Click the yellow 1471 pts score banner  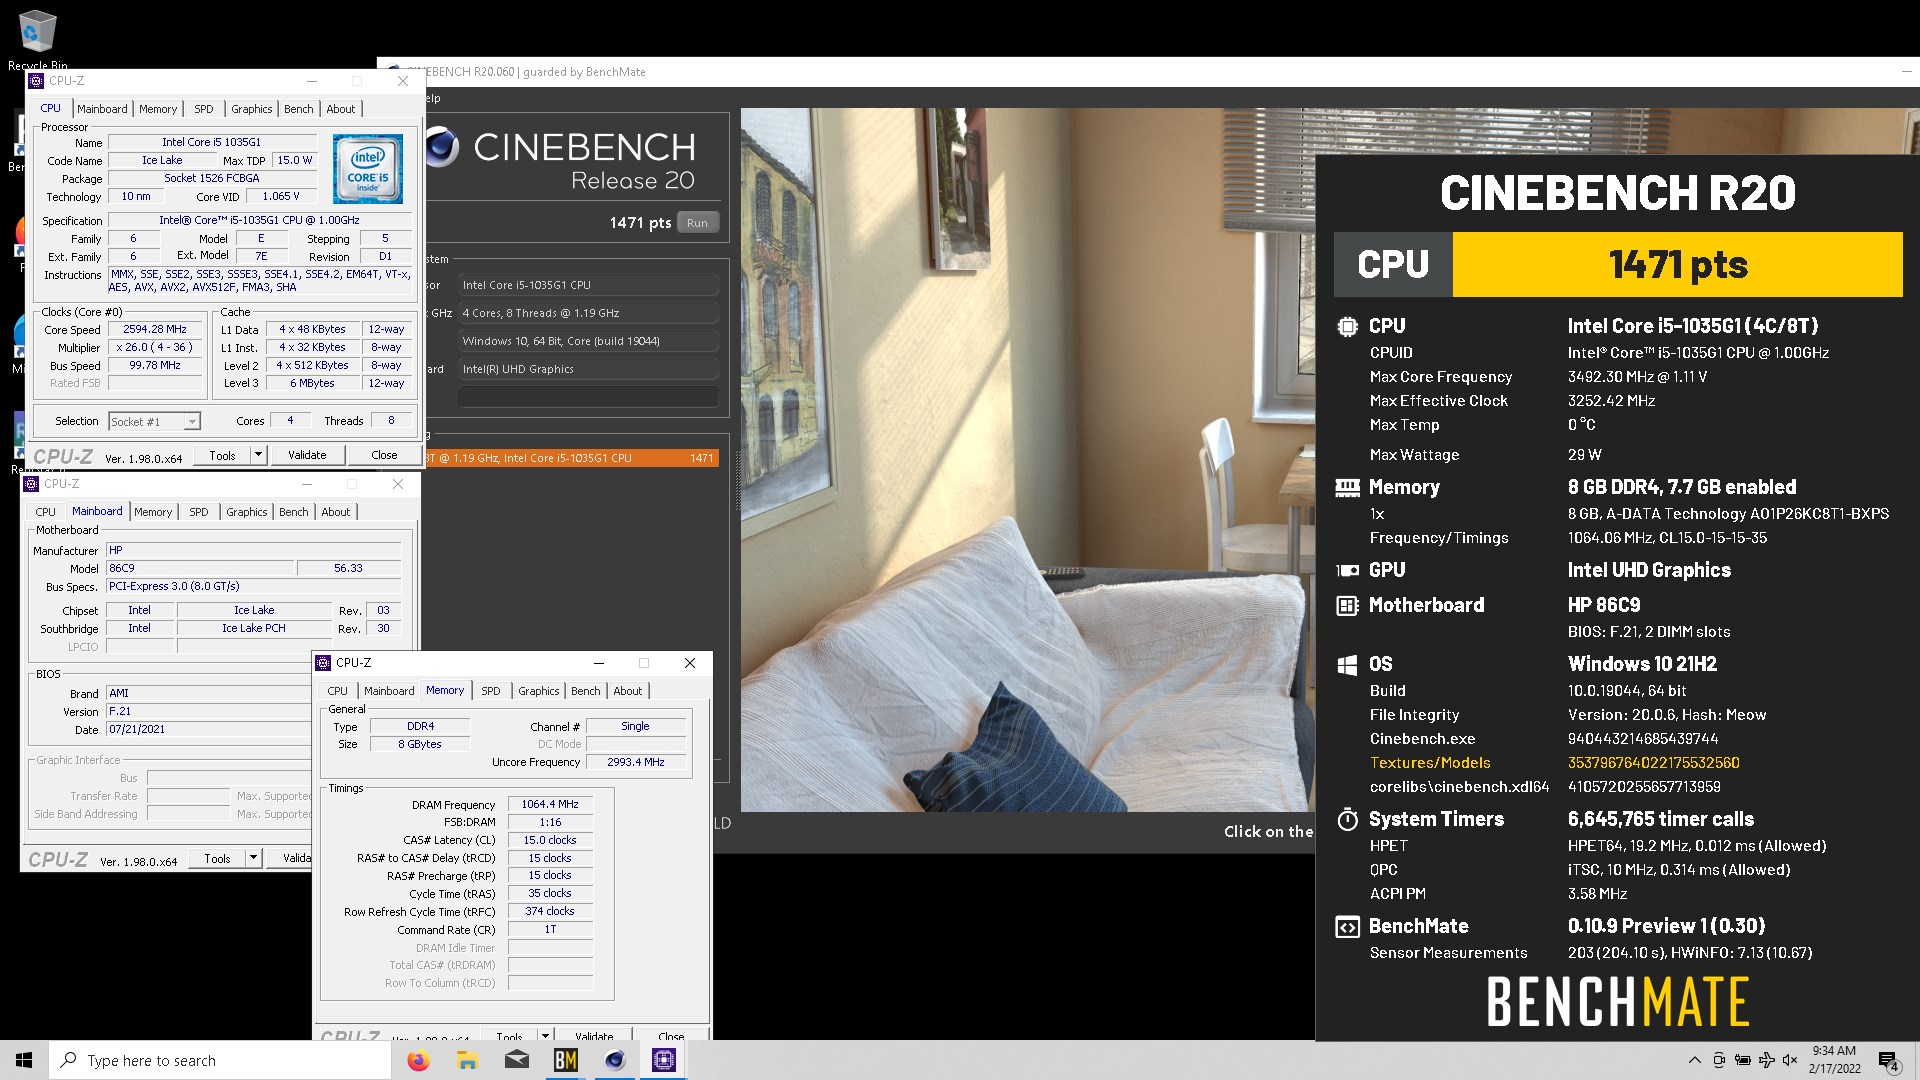pyautogui.click(x=1677, y=265)
